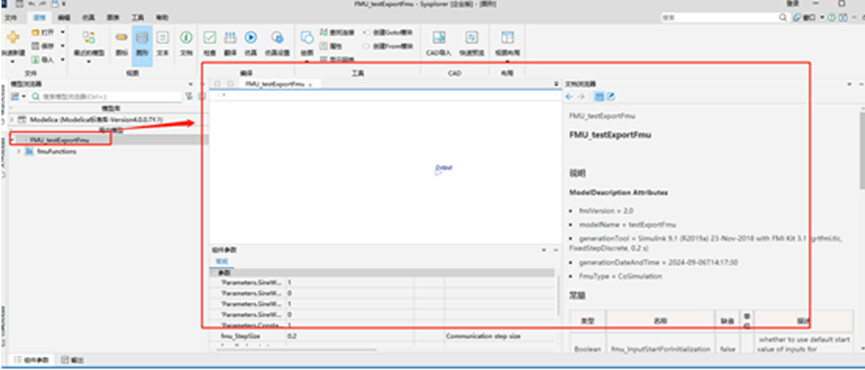Close the FMU_testExportFmu document tab
865x370 pixels.
pyautogui.click(x=310, y=84)
